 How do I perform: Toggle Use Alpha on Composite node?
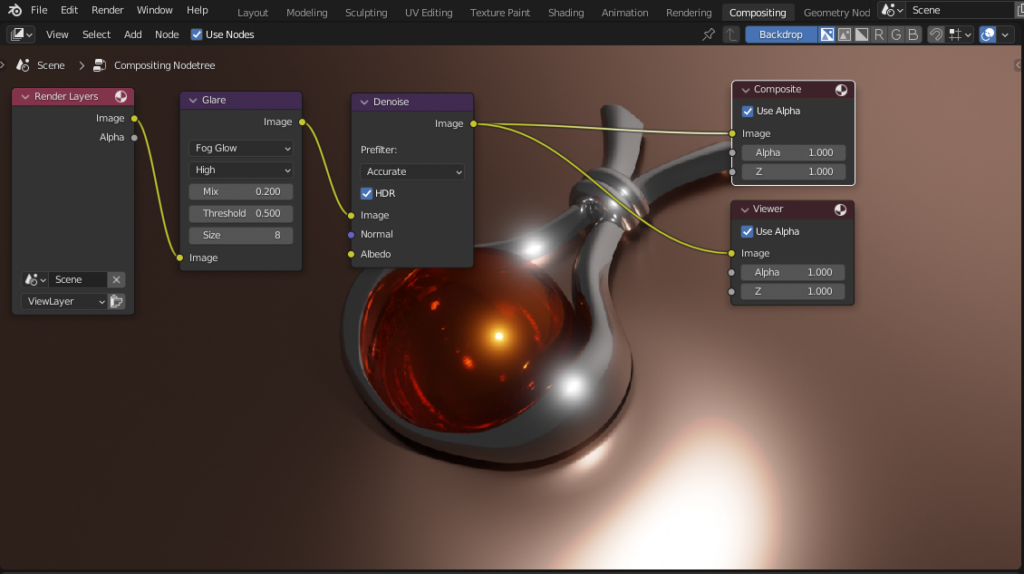(748, 111)
